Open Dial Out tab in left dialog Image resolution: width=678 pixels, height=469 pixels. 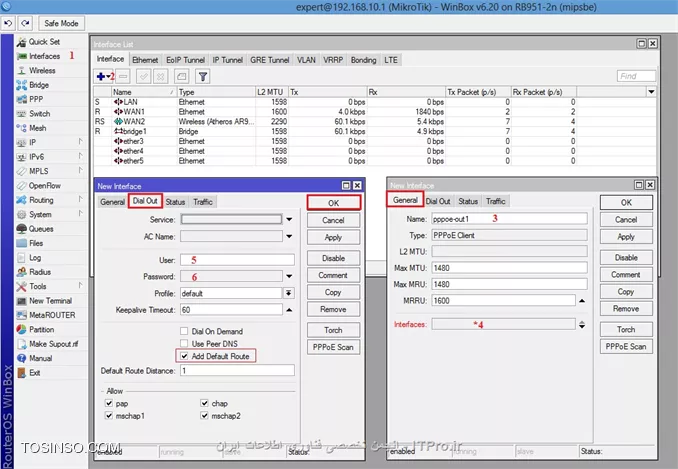click(x=145, y=201)
